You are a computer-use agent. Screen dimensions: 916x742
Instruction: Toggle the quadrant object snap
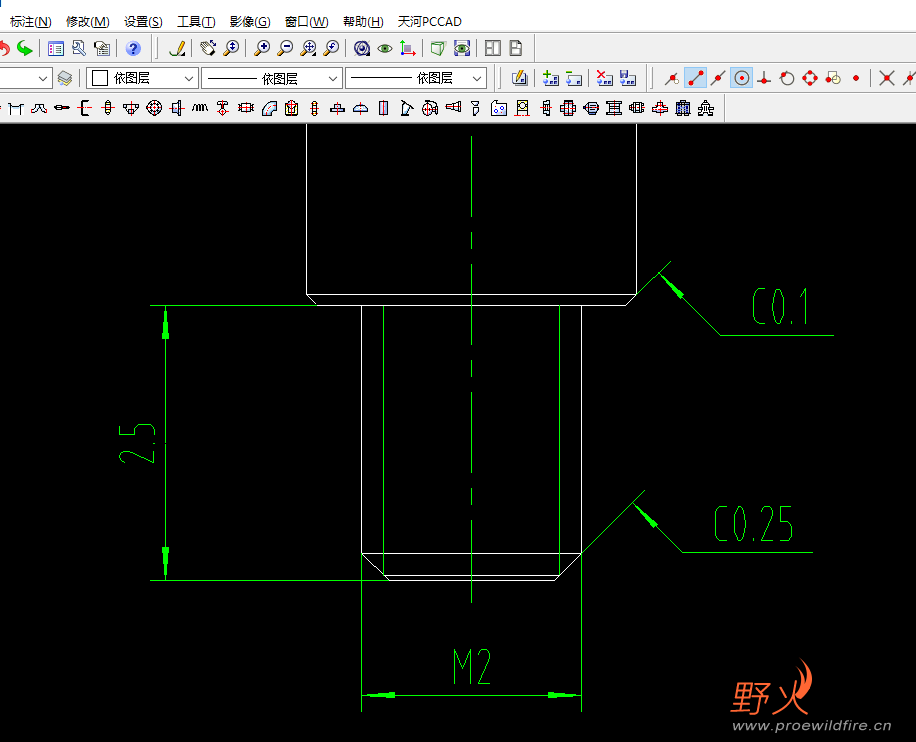tap(810, 78)
